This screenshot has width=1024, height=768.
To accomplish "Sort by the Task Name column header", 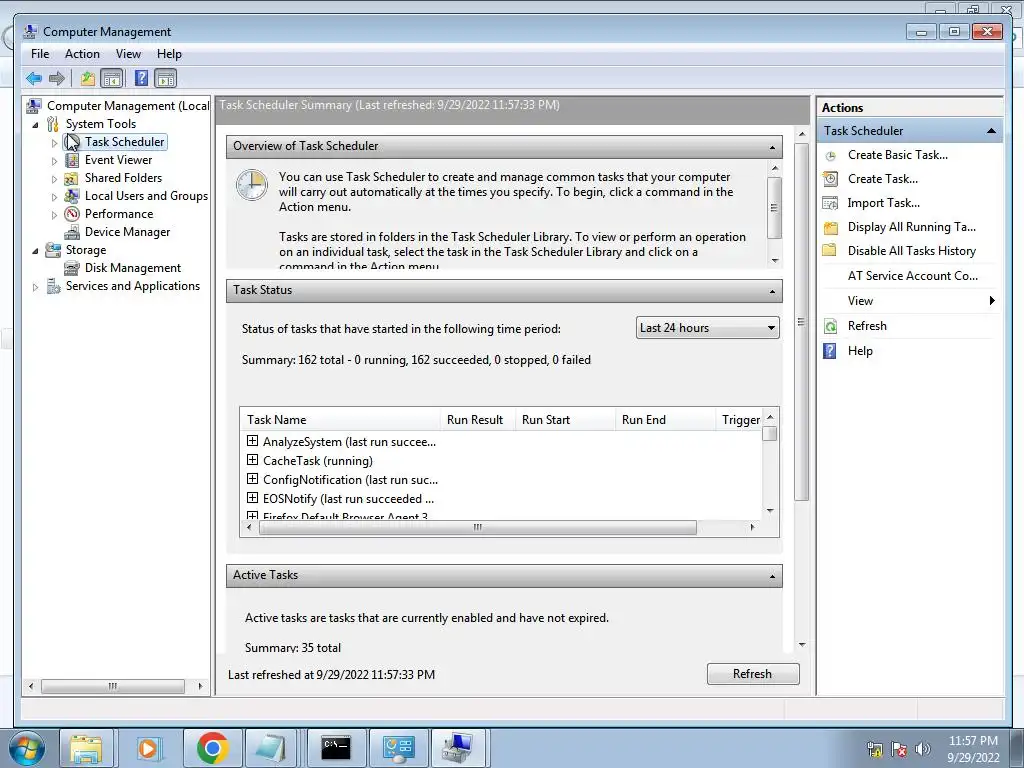I will click(340, 420).
